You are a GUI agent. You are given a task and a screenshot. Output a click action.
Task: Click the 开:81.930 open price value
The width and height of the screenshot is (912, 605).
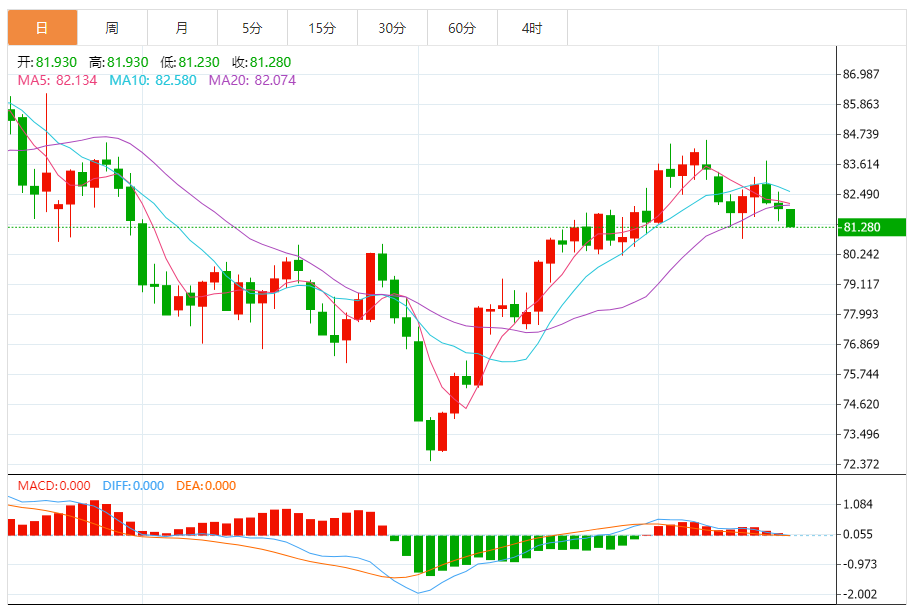[47, 62]
